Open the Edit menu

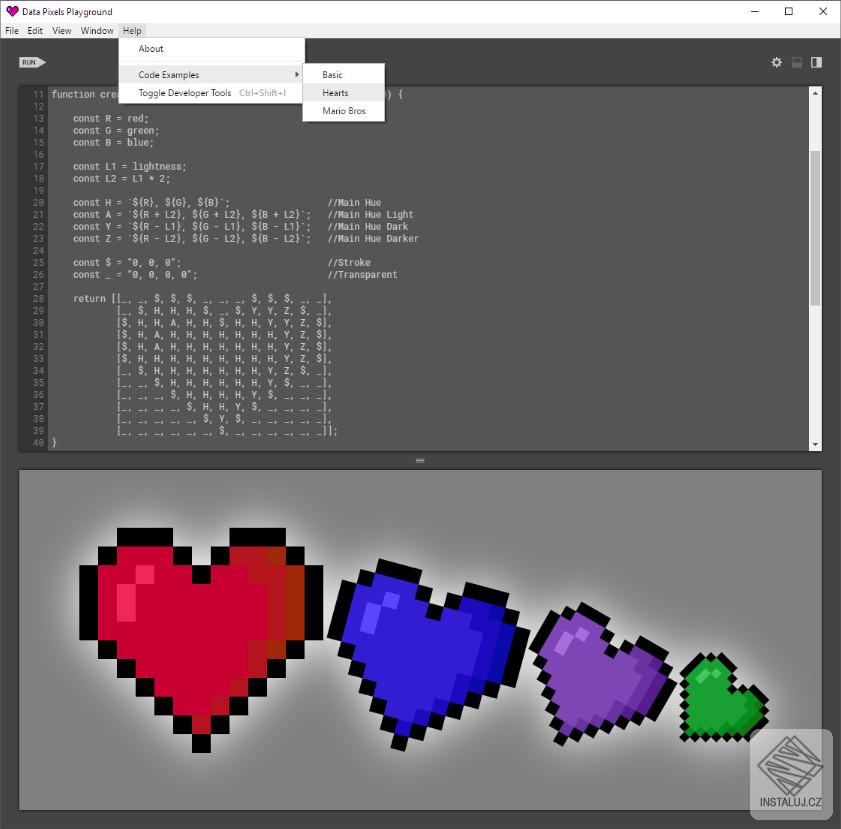point(35,31)
